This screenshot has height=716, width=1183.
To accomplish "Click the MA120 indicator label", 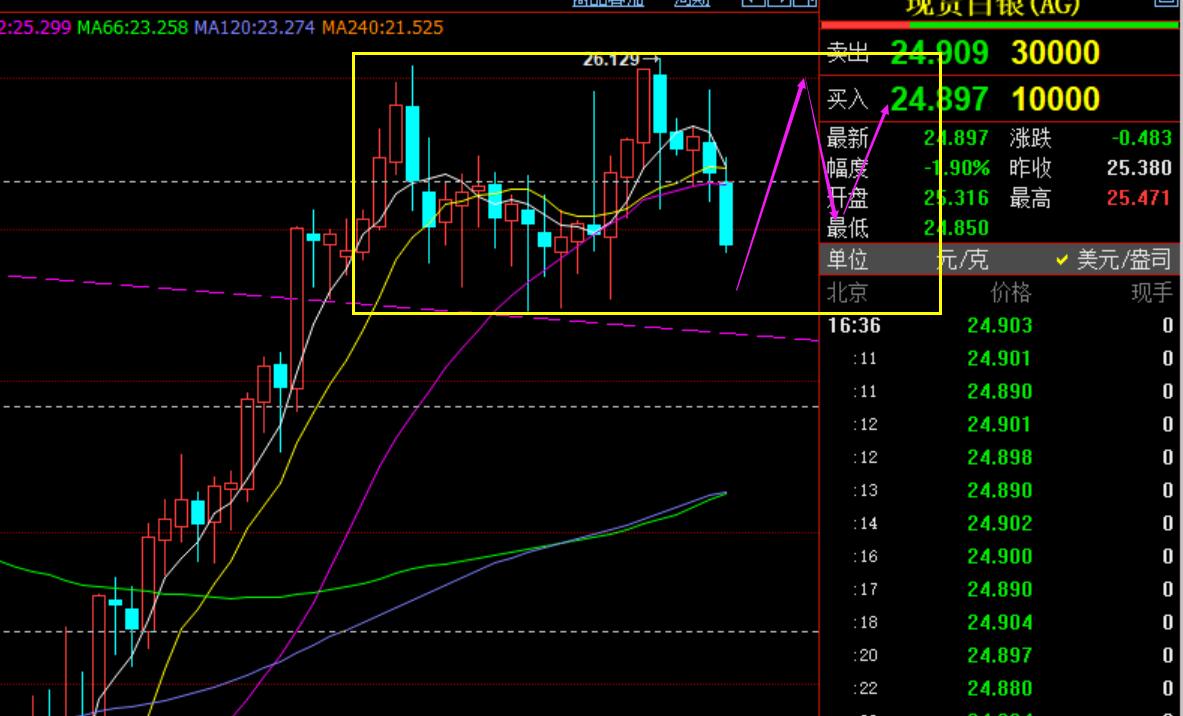I will pyautogui.click(x=254, y=29).
